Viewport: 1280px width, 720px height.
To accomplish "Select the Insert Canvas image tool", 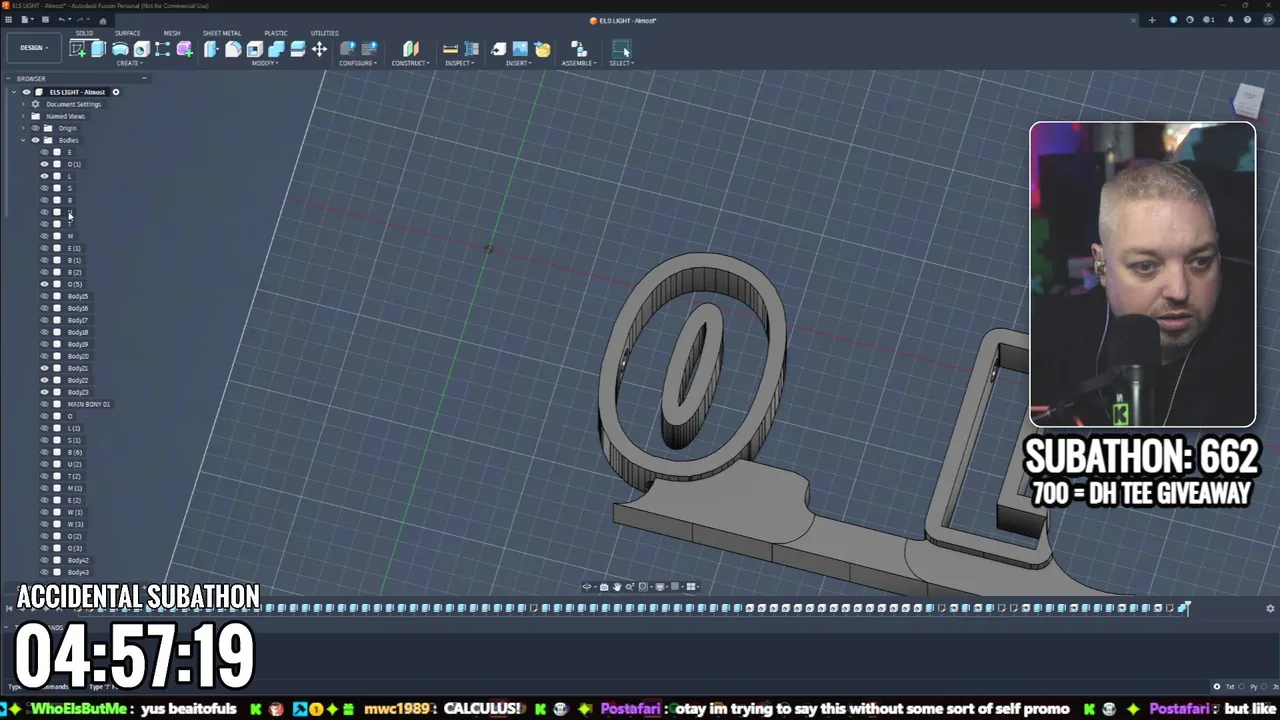I will 520,49.
